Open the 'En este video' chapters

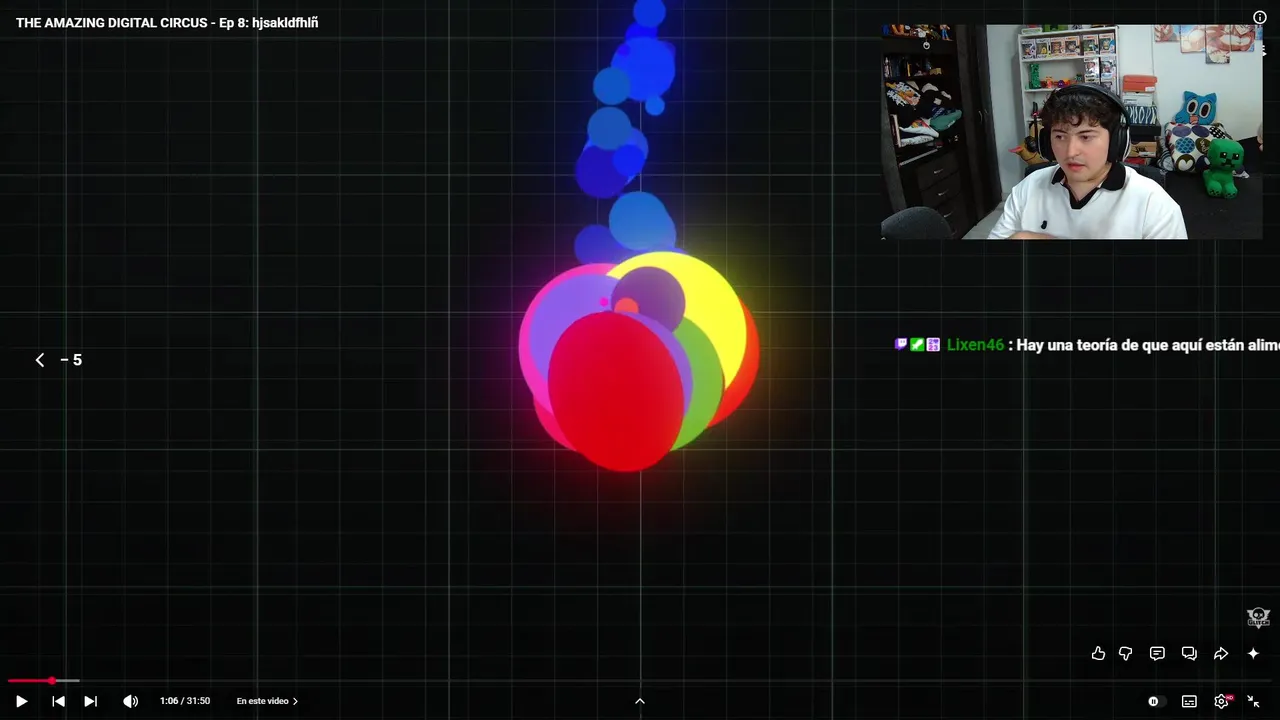pos(267,701)
